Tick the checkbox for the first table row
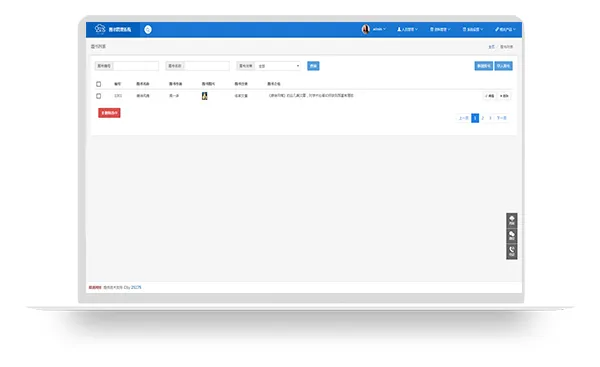 click(99, 96)
